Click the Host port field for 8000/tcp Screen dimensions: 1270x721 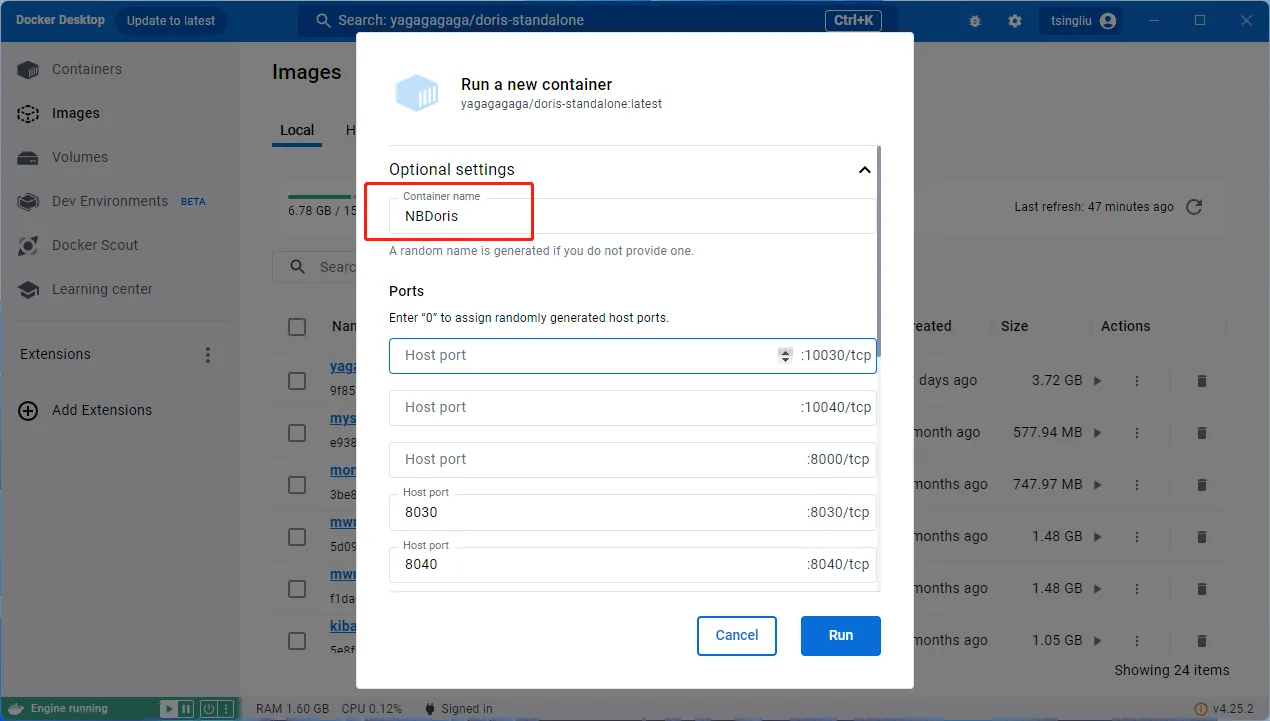pyautogui.click(x=632, y=460)
